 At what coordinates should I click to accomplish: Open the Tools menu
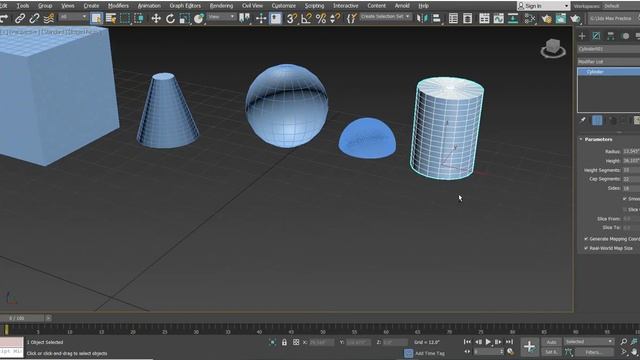click(x=23, y=6)
